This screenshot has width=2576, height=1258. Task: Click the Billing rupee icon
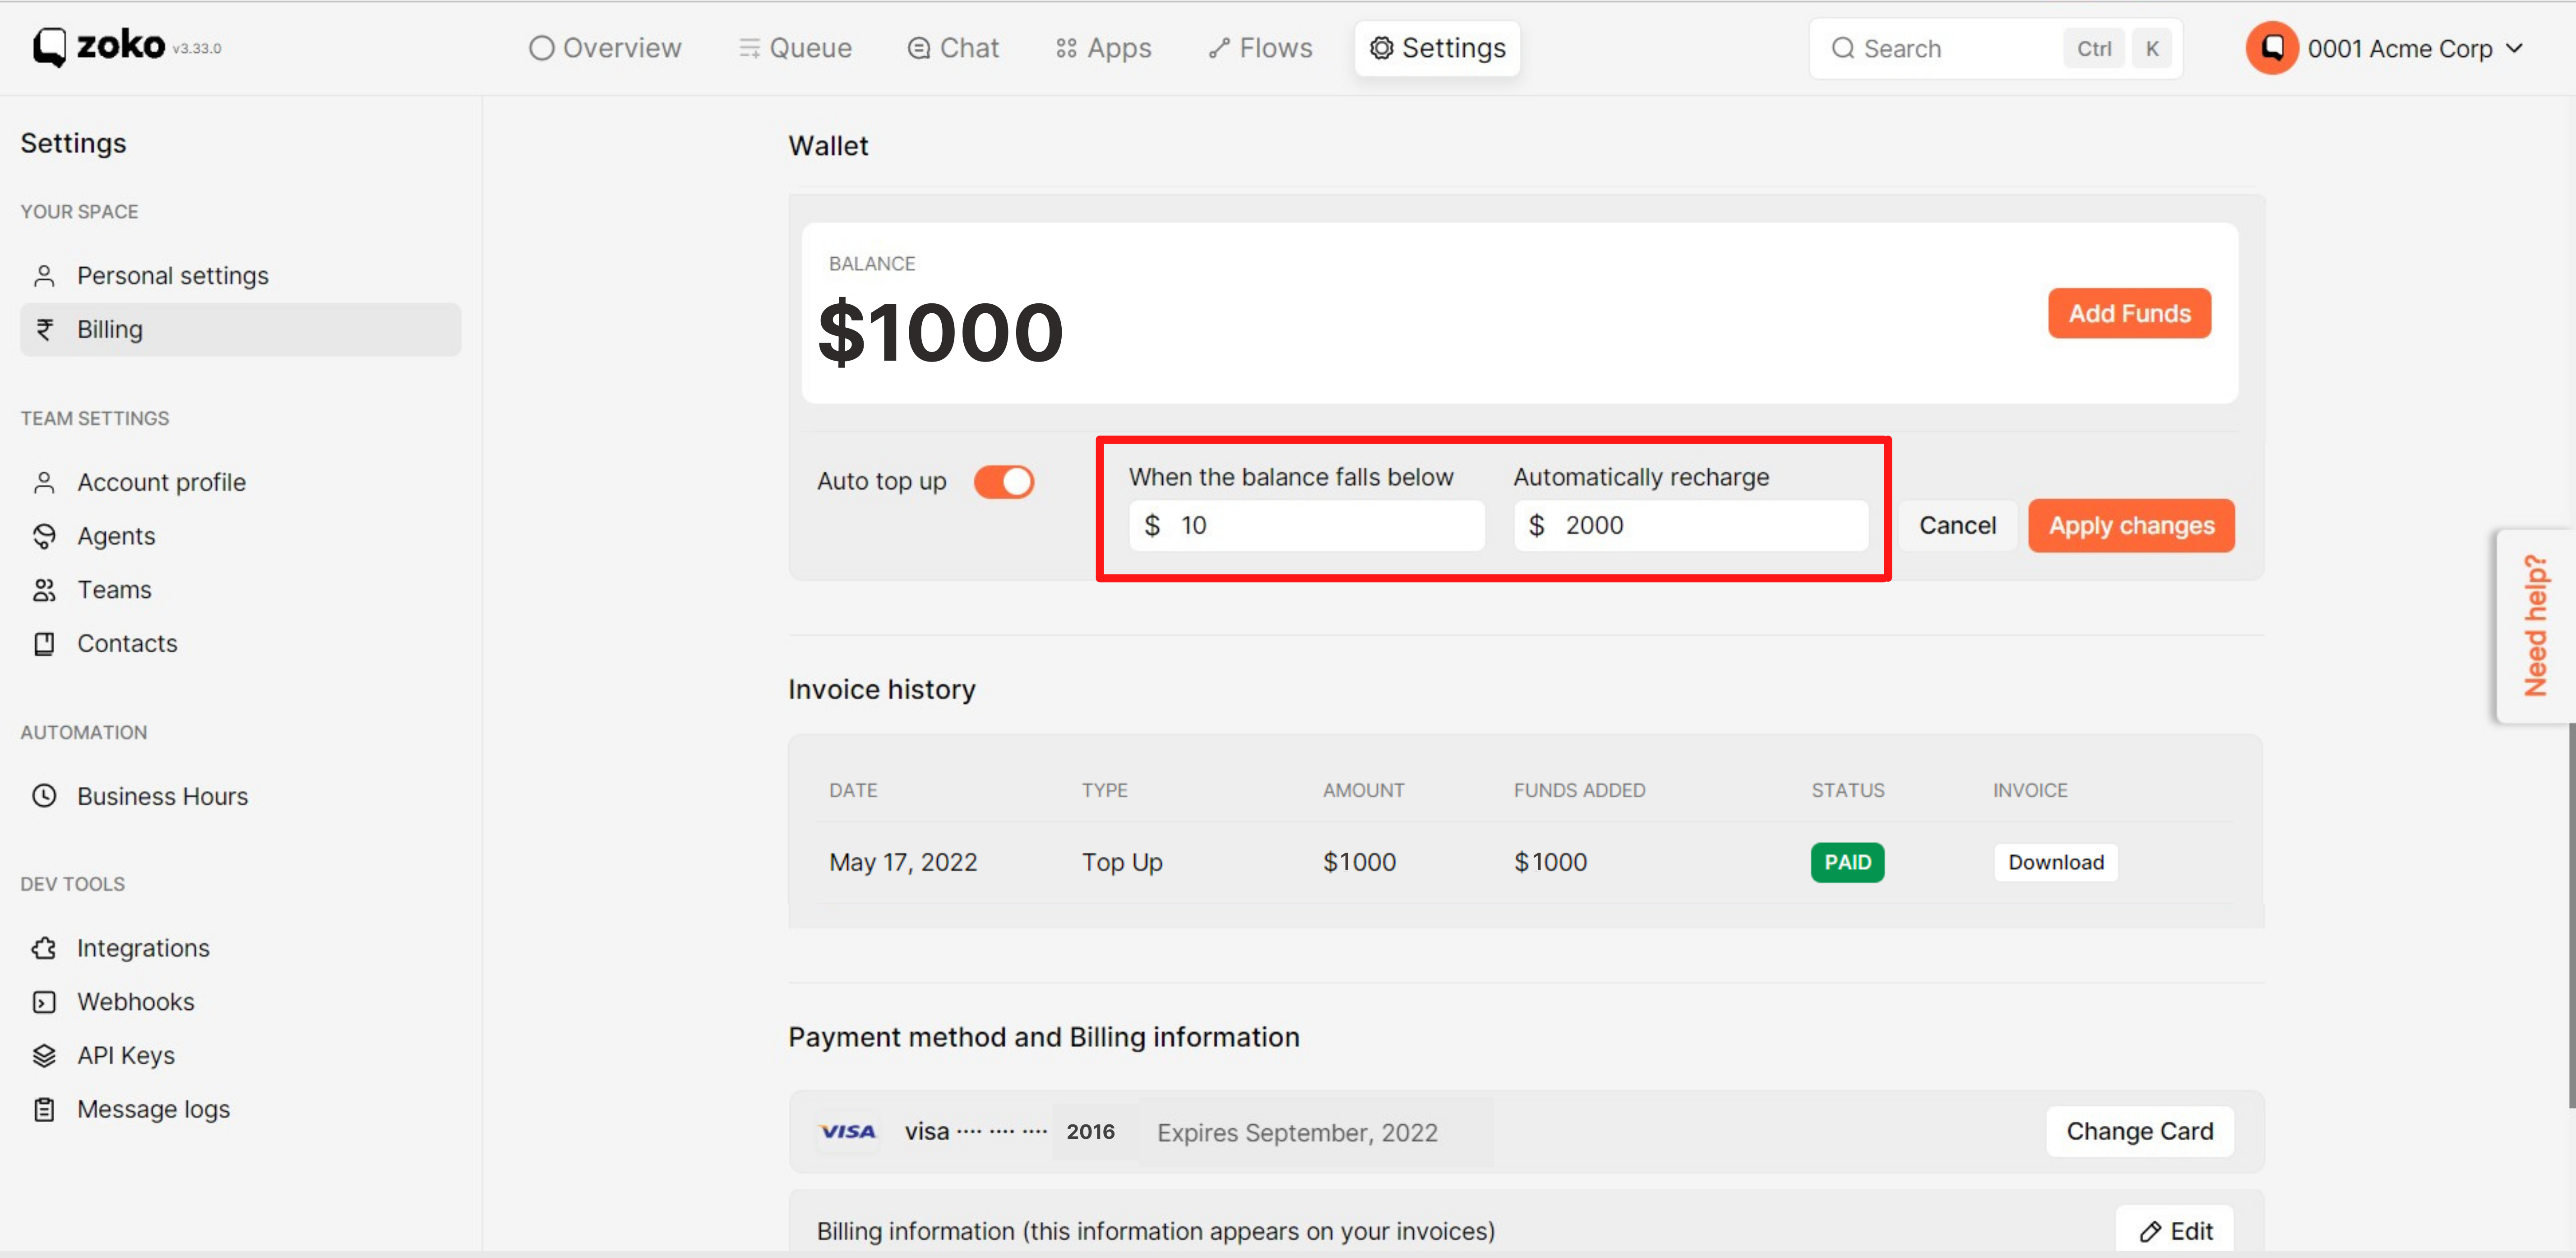tap(44, 329)
